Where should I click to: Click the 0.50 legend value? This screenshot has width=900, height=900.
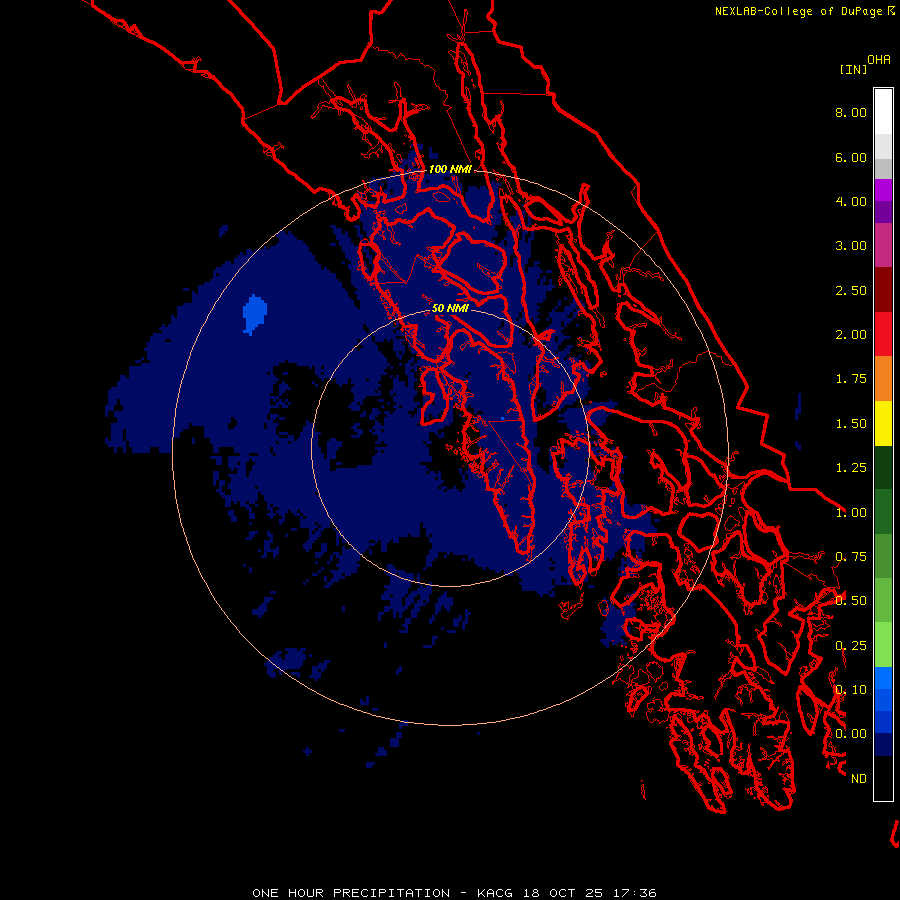[x=851, y=601]
